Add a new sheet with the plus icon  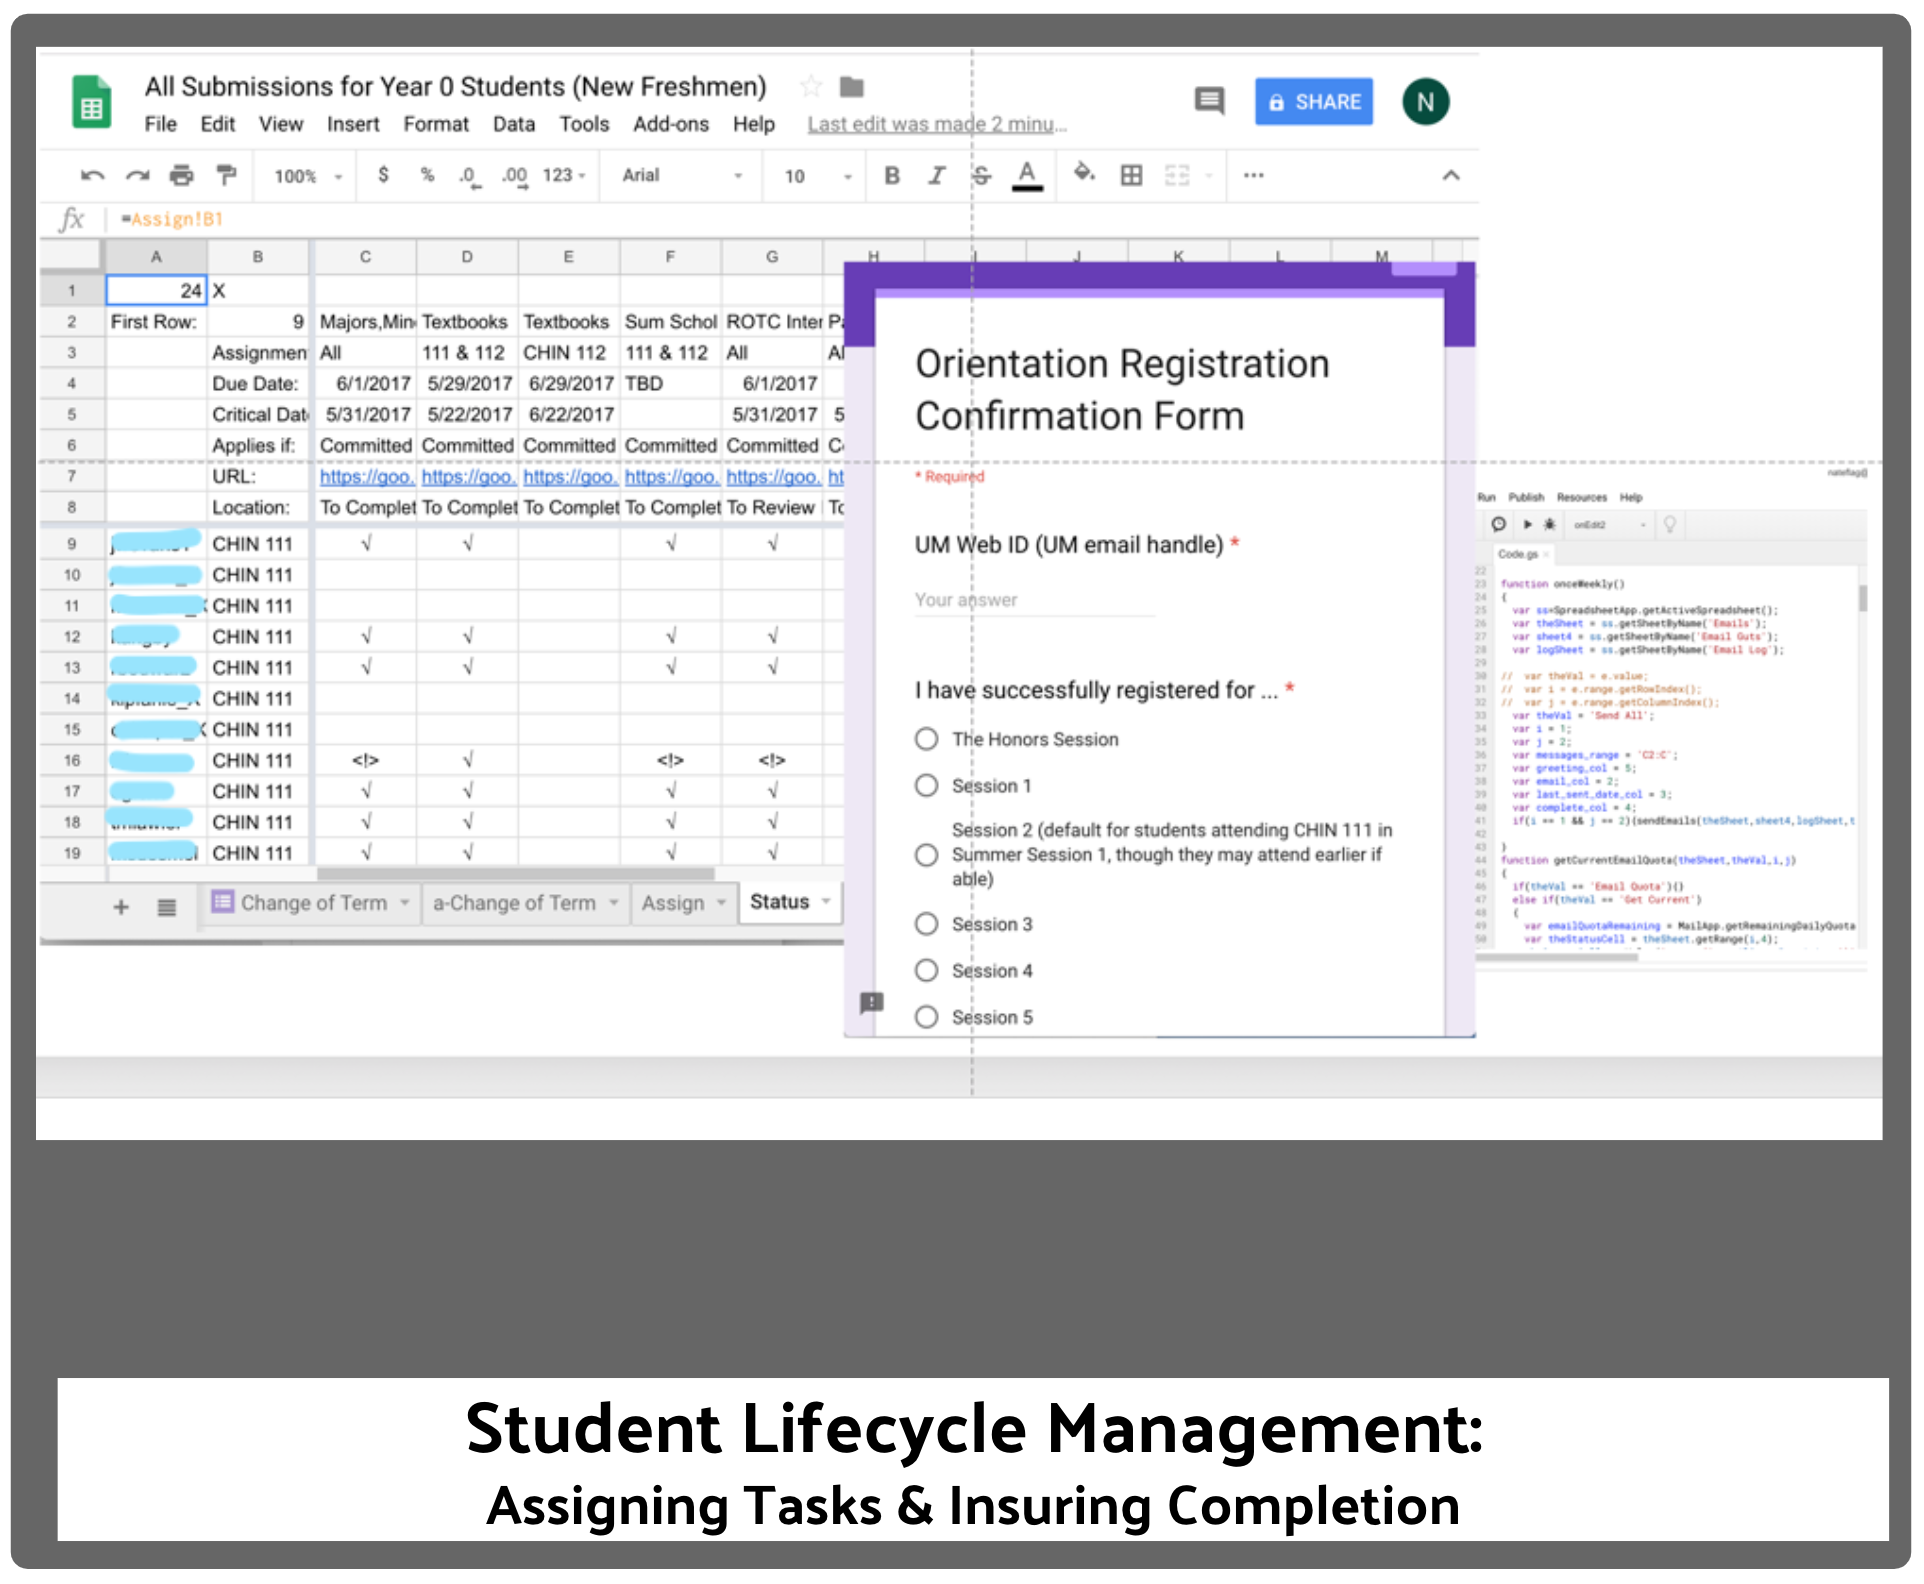[x=121, y=907]
